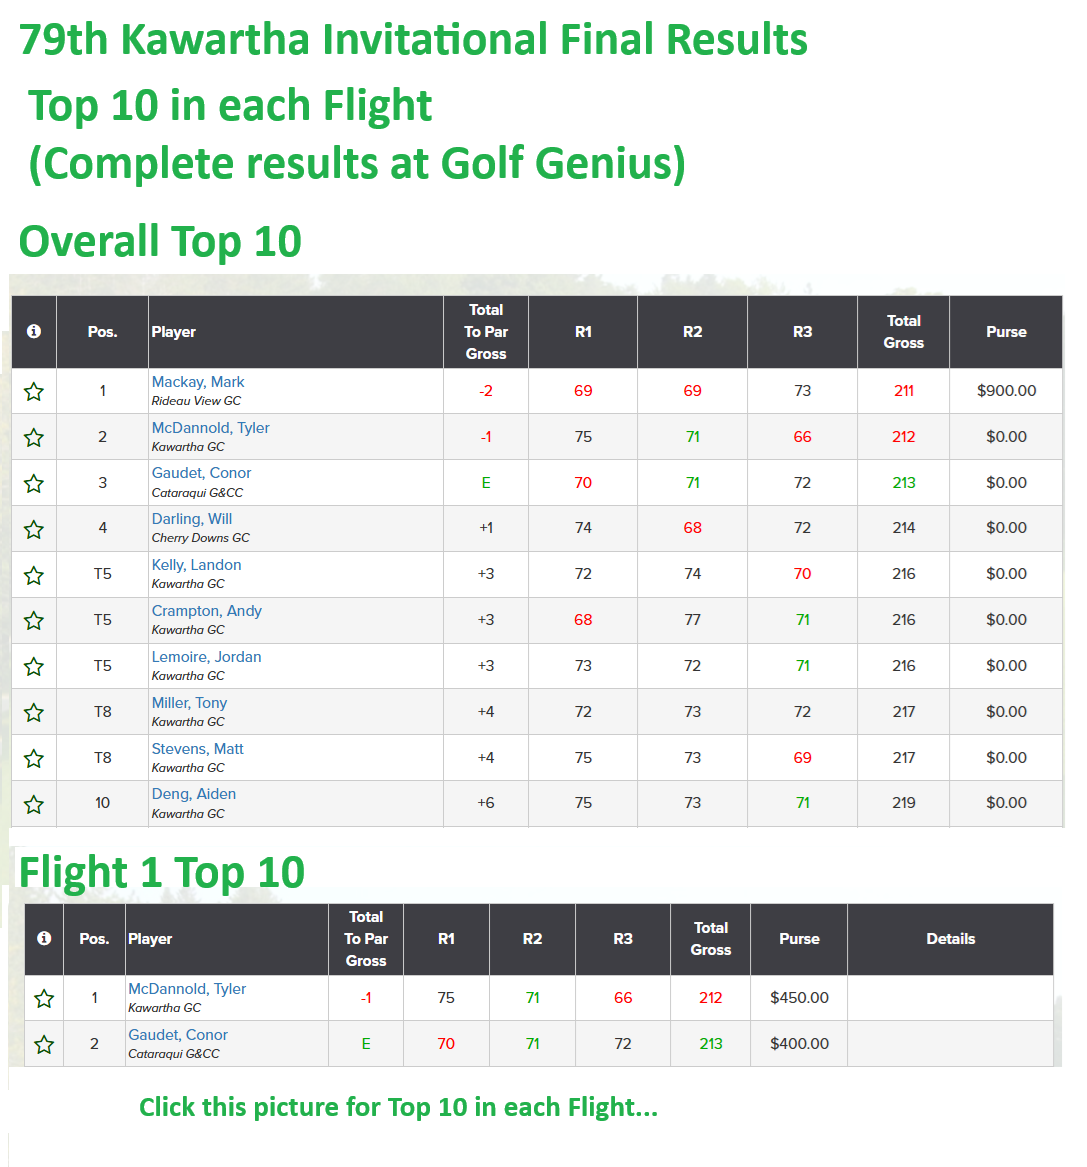The width and height of the screenshot is (1087, 1167).
Task: Click the Purse header in Flight 1 table
Action: click(x=799, y=939)
